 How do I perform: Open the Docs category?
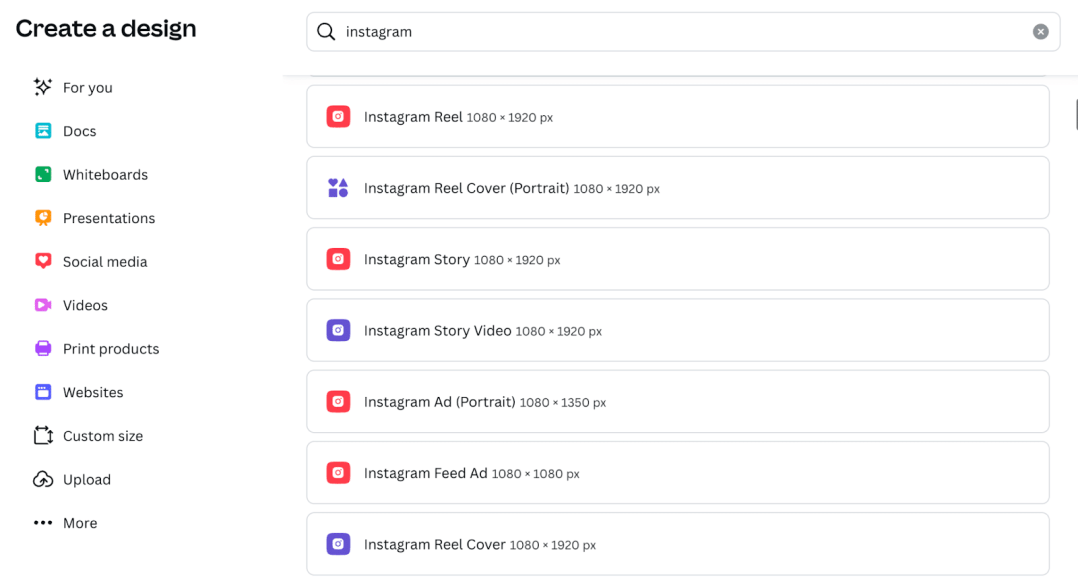pyautogui.click(x=80, y=131)
